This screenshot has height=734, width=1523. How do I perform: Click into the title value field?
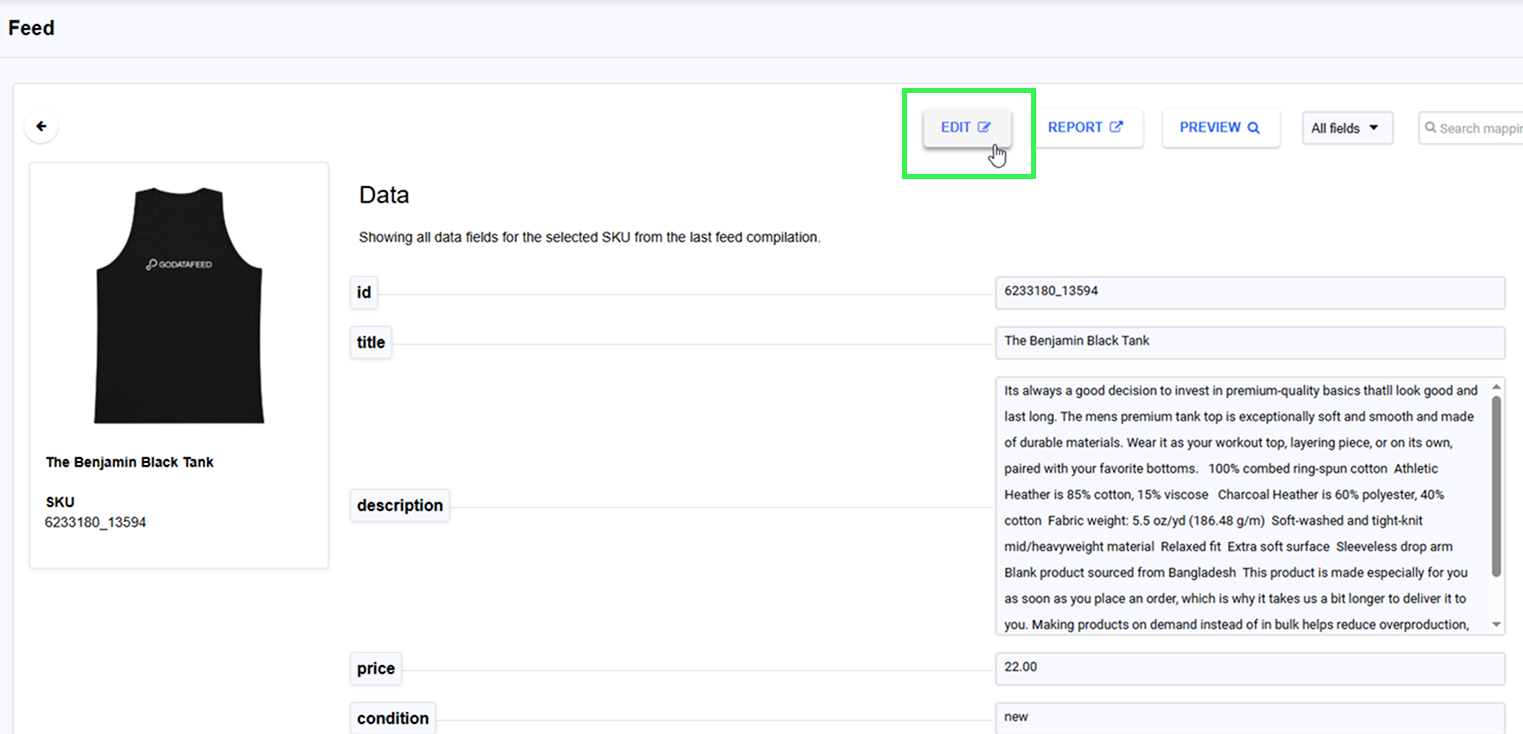[1249, 342]
